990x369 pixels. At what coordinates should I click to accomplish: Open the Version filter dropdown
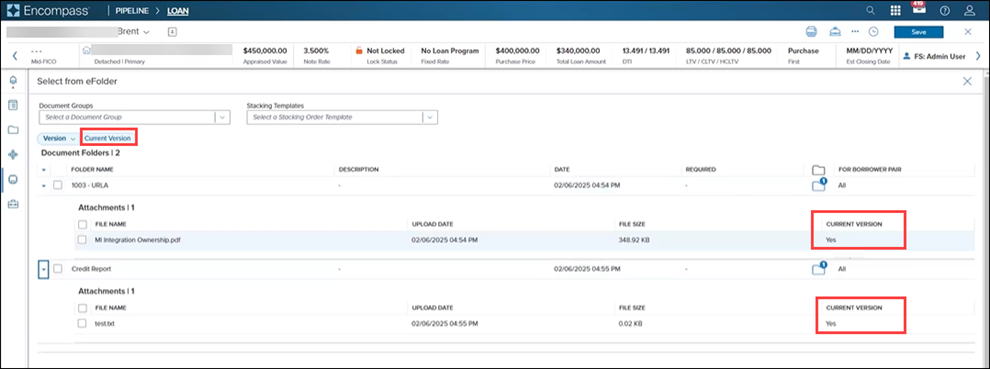[58, 138]
